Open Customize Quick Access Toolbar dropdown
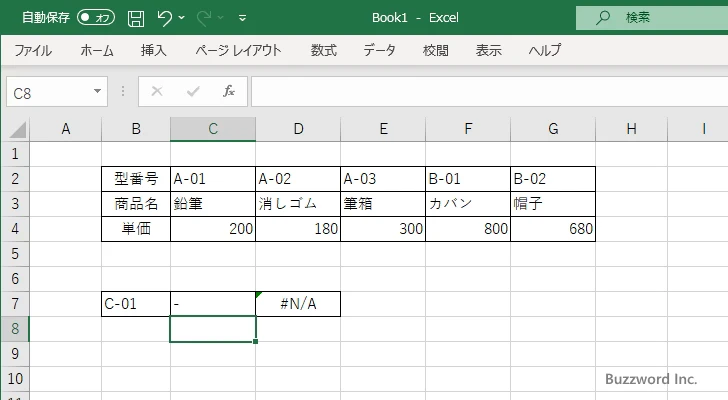This screenshot has width=728, height=400. pos(242,18)
